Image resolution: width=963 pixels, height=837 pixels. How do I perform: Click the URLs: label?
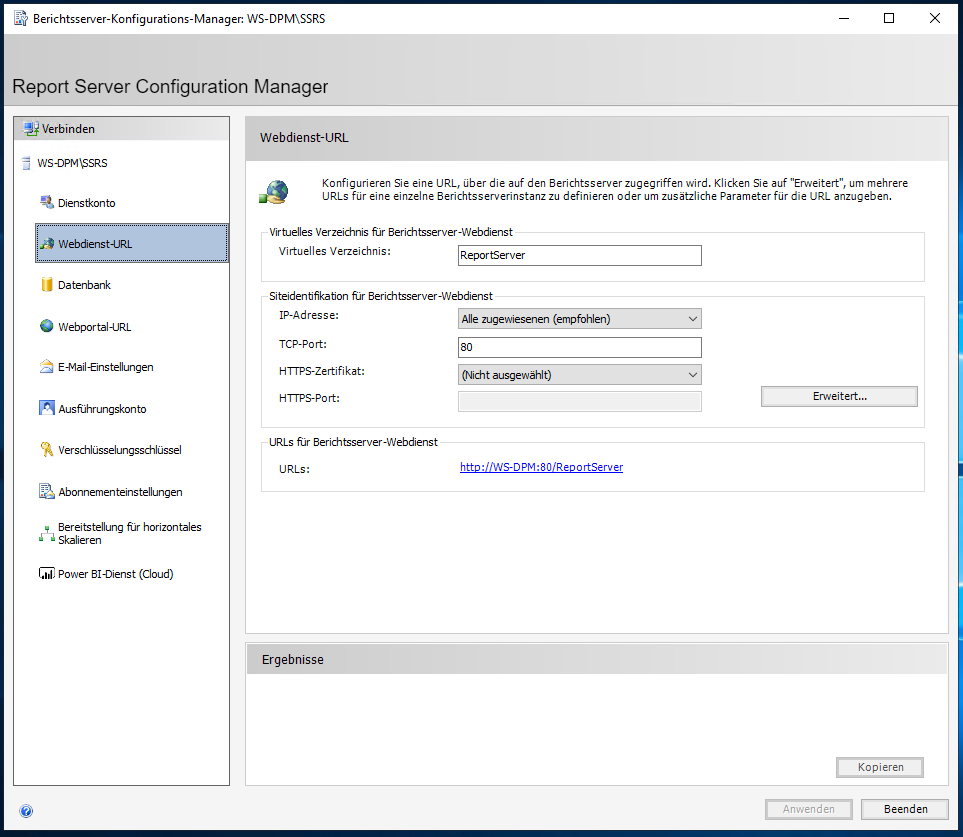294,469
